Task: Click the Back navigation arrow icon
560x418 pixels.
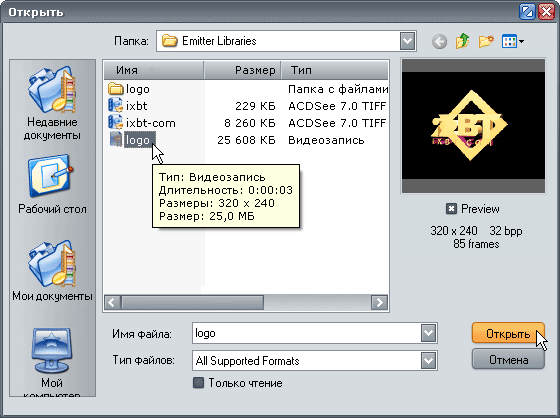Action: [x=439, y=41]
